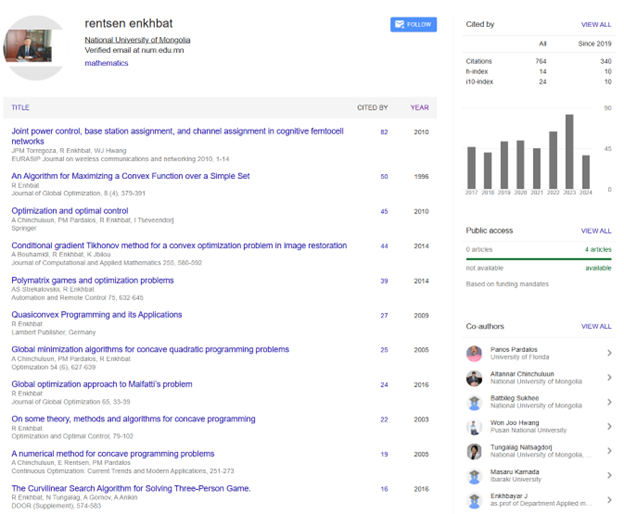Image resolution: width=624 pixels, height=514 pixels.
Task: Sort publications by Year column
Action: pyautogui.click(x=419, y=107)
